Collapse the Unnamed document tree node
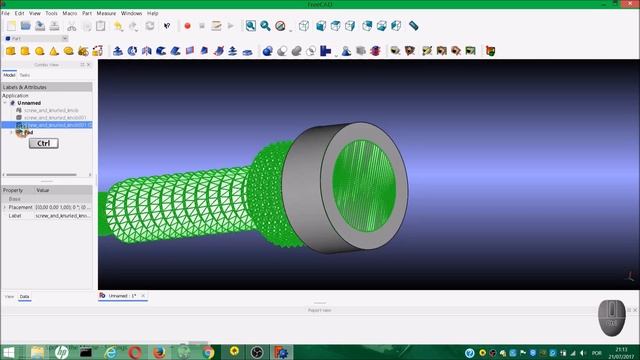 point(5,103)
